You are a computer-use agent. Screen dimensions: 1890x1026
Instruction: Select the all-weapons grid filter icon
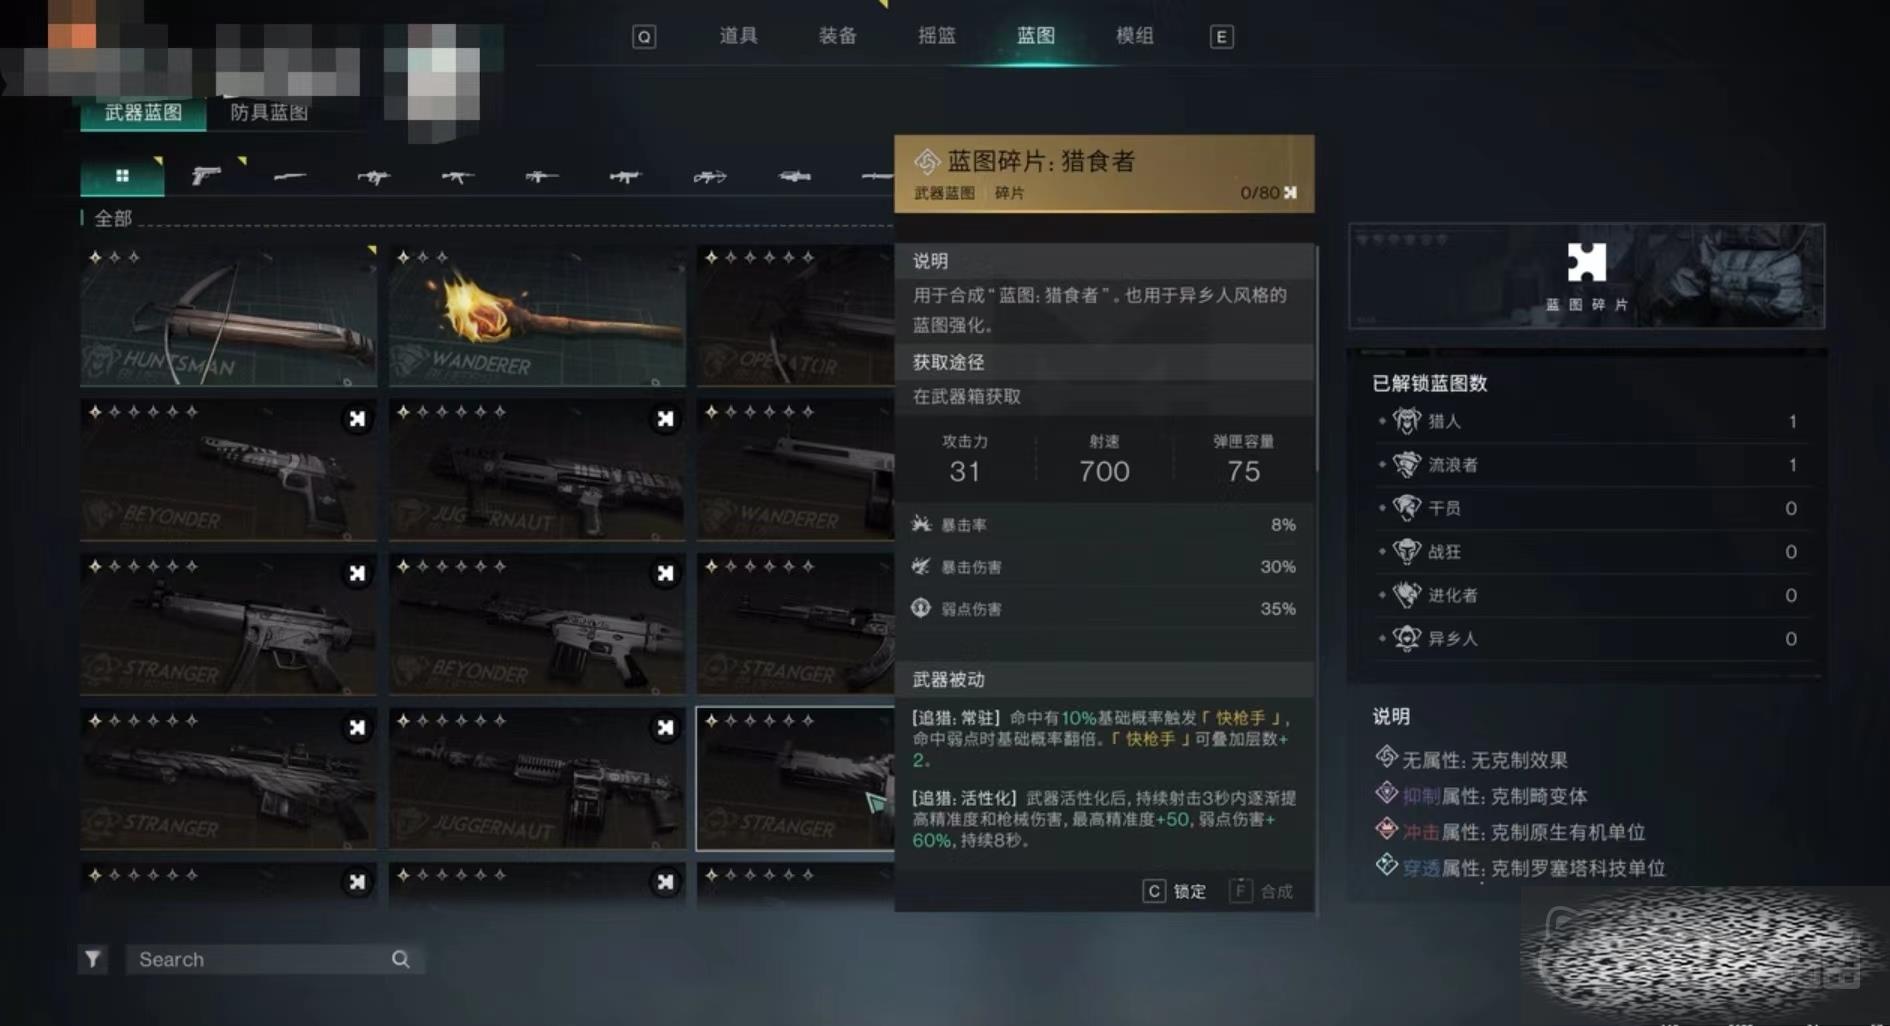tap(122, 176)
